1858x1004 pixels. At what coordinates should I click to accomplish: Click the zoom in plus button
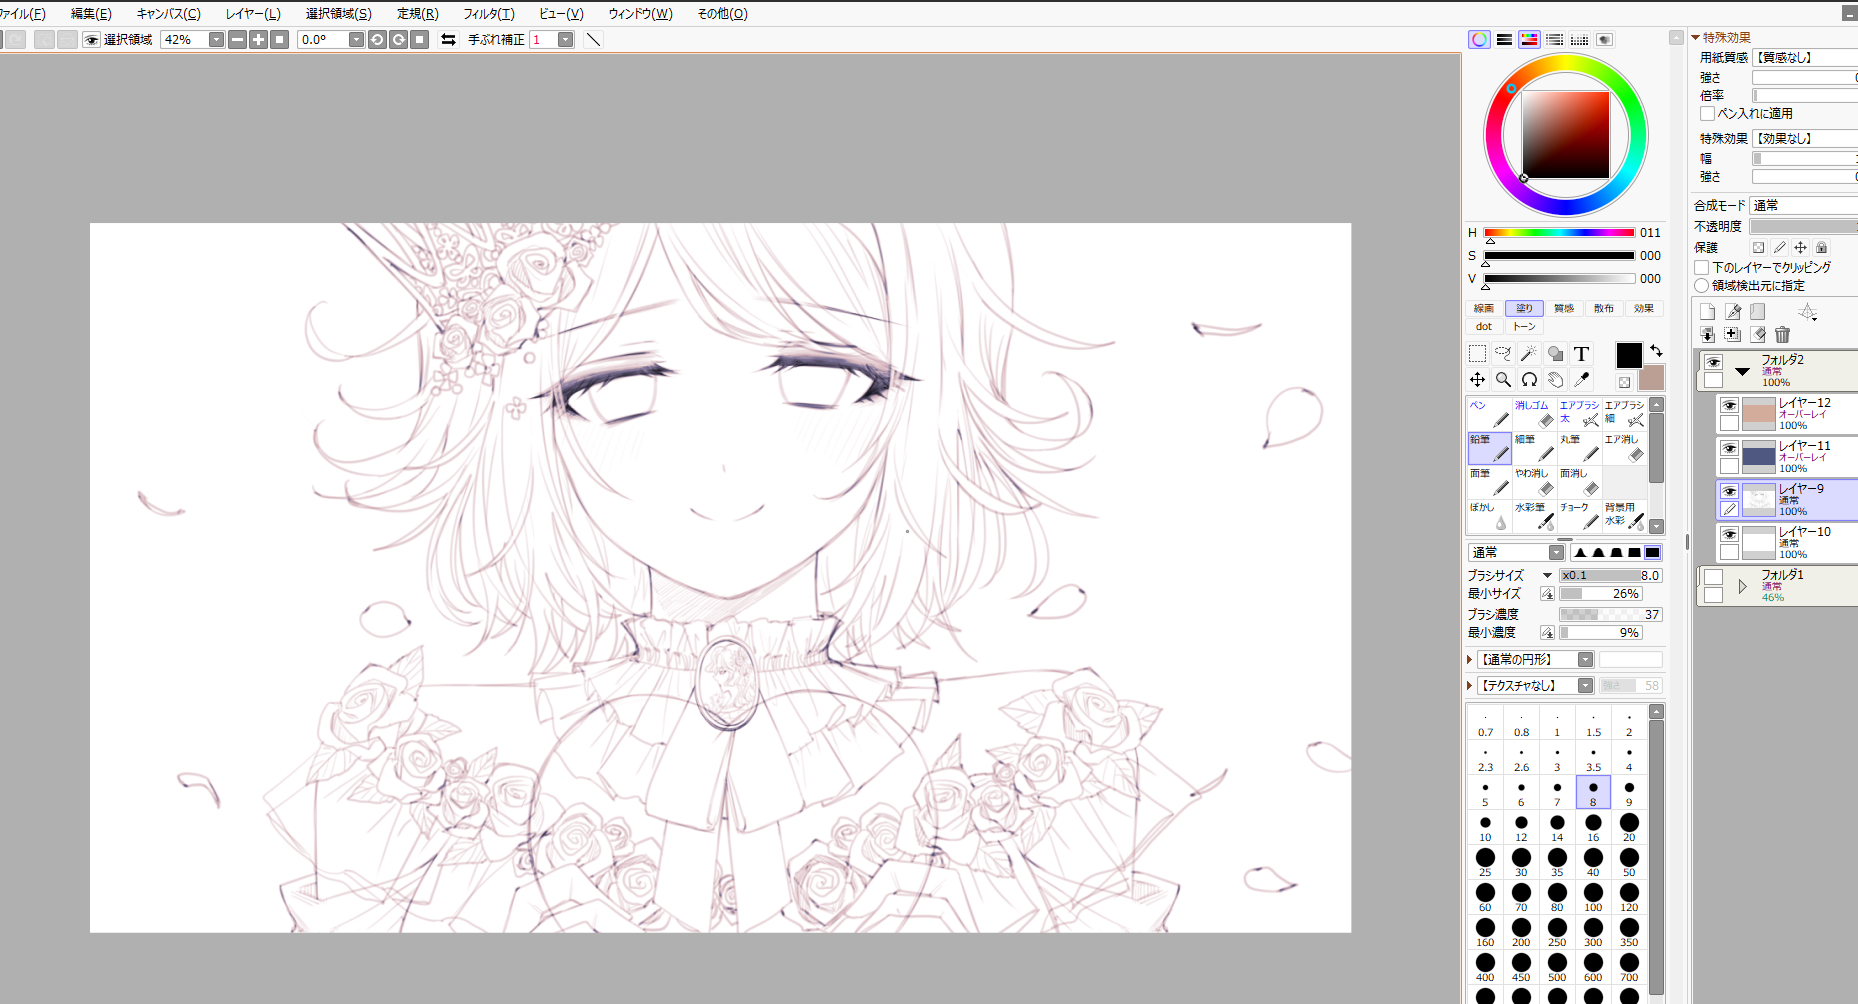click(258, 39)
